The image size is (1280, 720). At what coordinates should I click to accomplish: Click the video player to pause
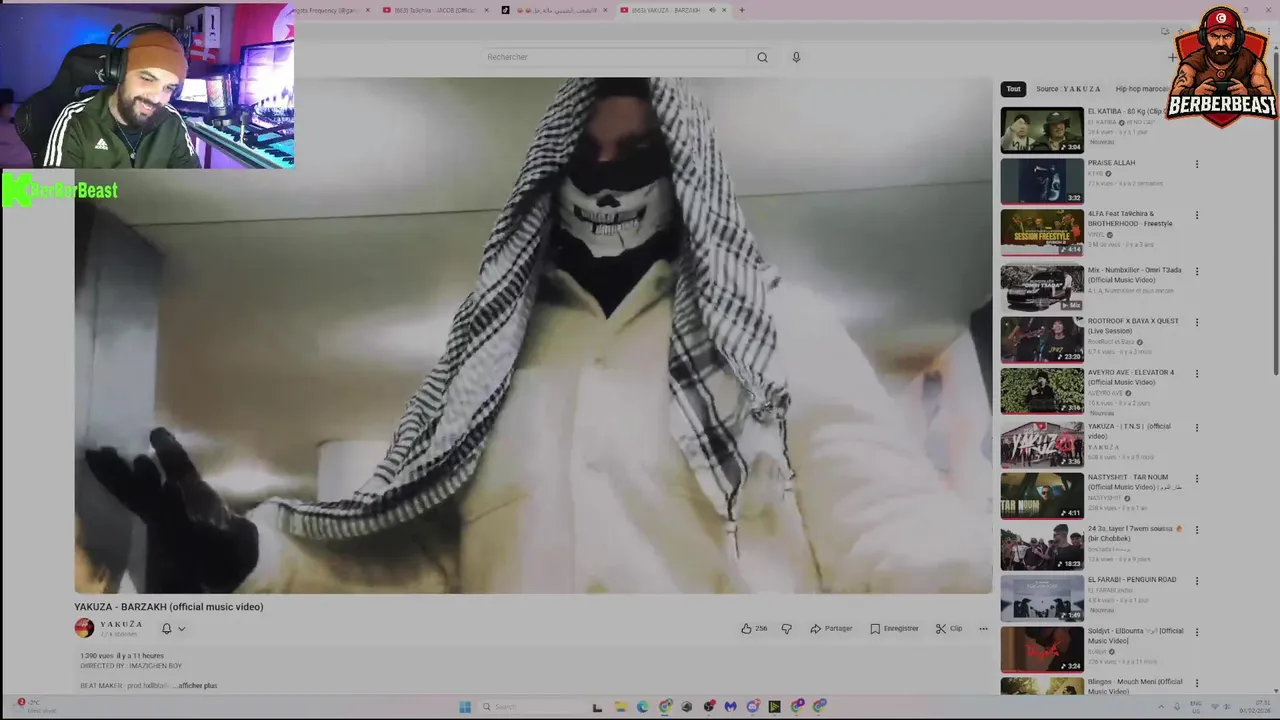click(x=533, y=335)
